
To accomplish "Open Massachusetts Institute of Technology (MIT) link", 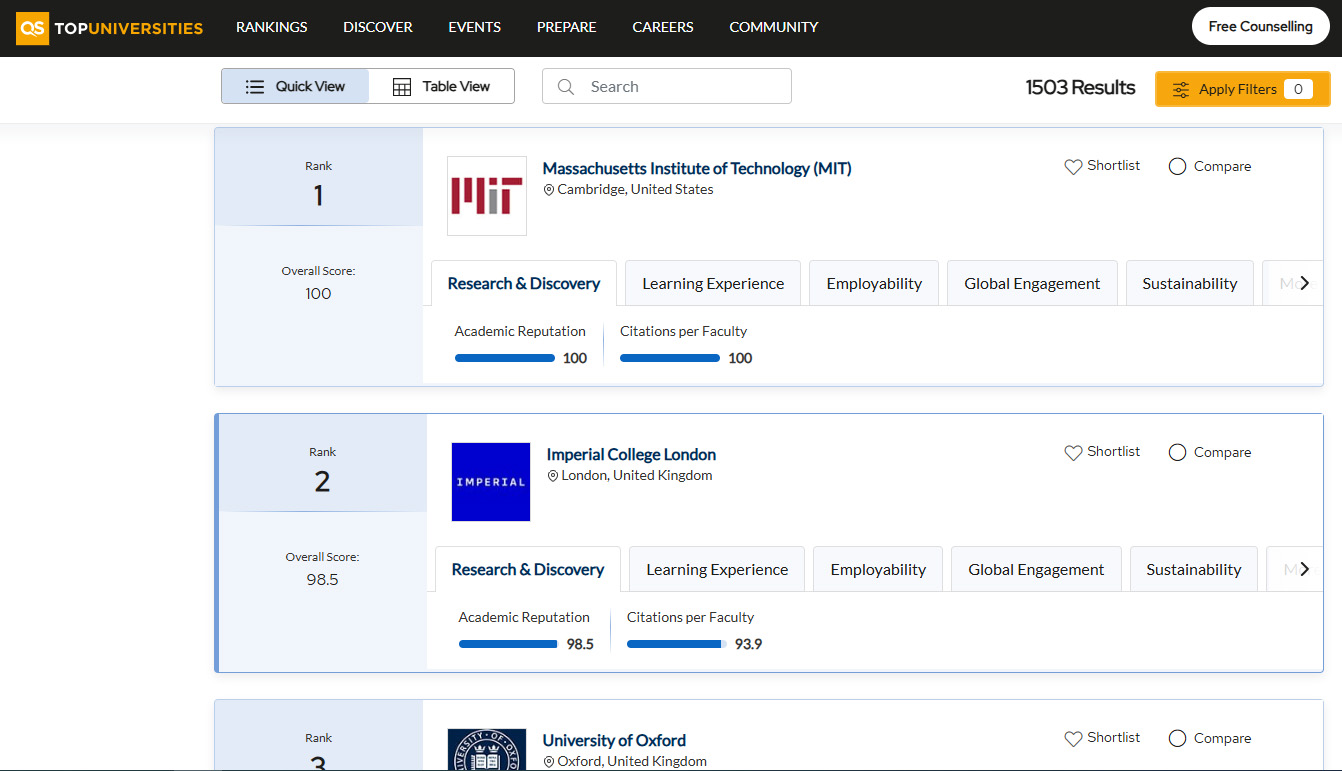I will (x=697, y=168).
